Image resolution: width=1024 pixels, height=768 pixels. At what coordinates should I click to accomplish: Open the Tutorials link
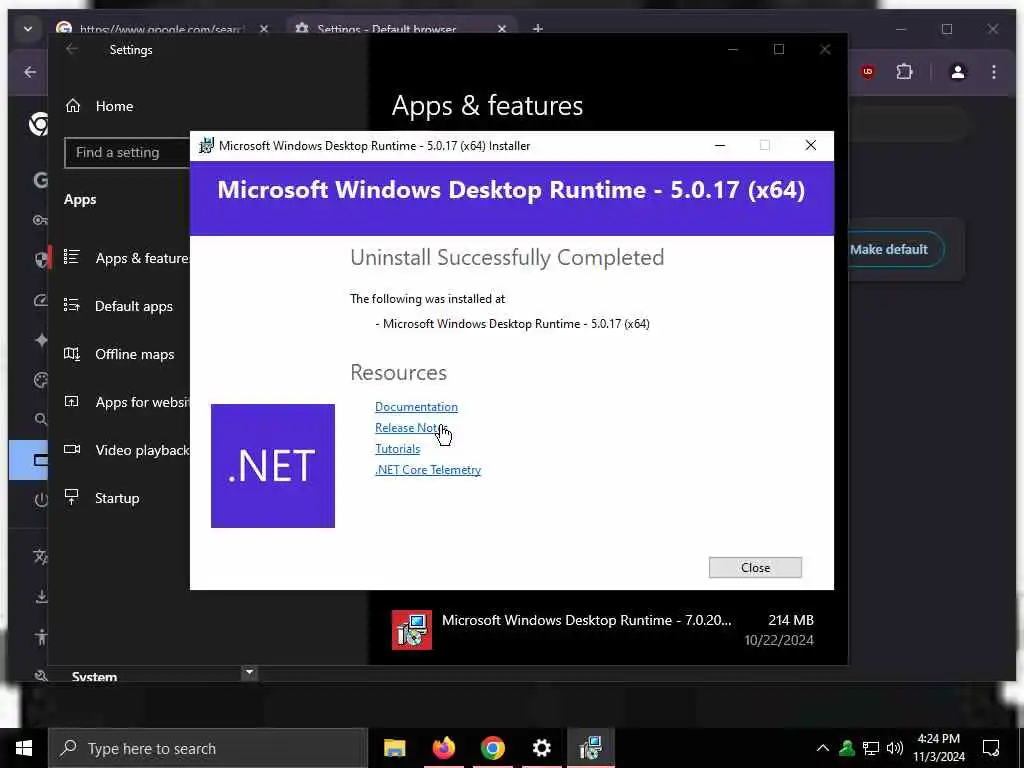coord(397,449)
